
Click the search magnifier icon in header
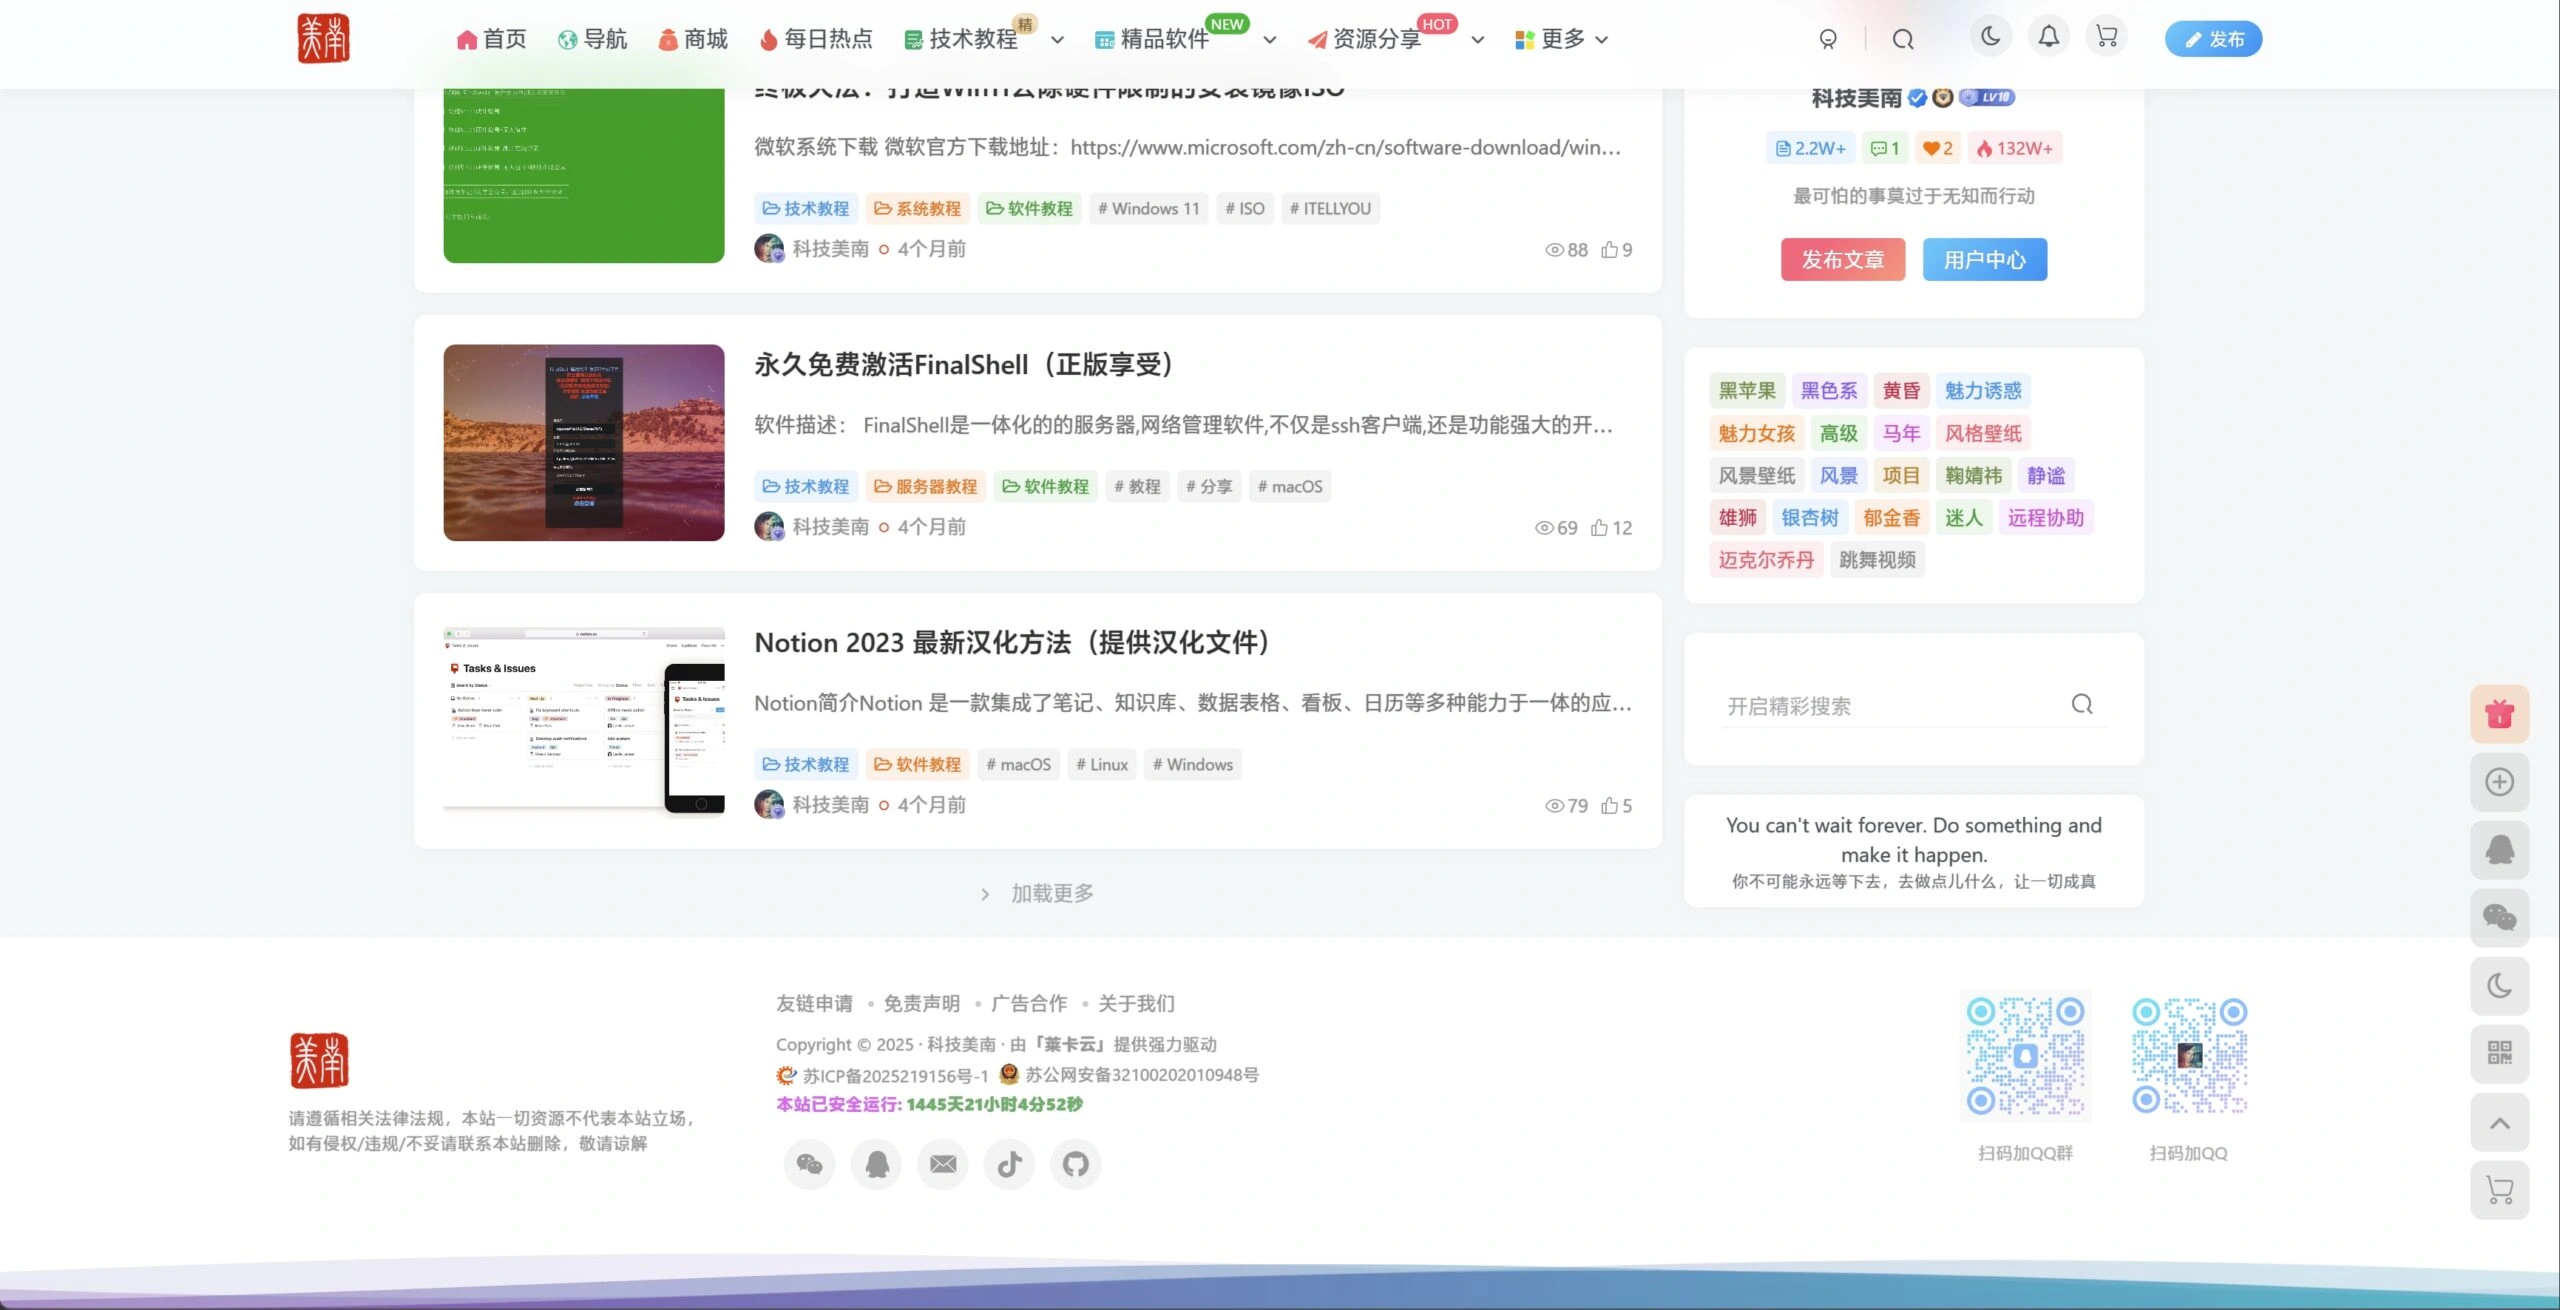pyautogui.click(x=1902, y=39)
